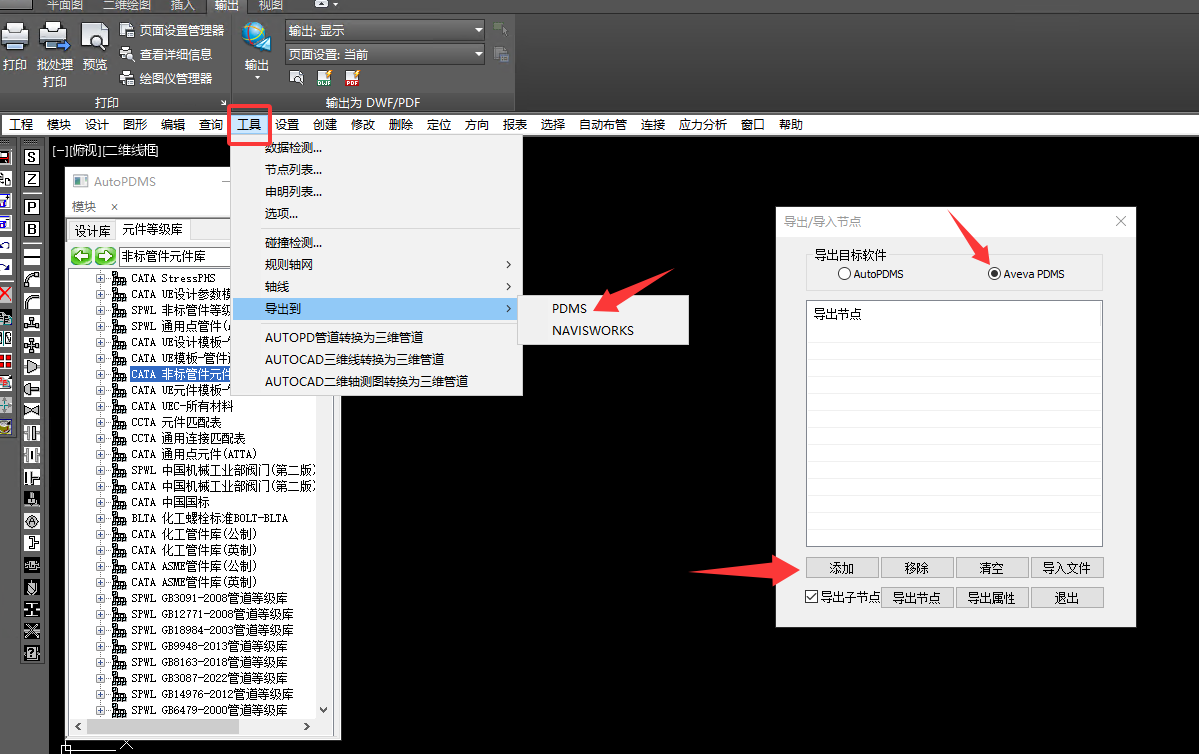
Task: Click the 预览 print preview icon
Action: click(94, 38)
